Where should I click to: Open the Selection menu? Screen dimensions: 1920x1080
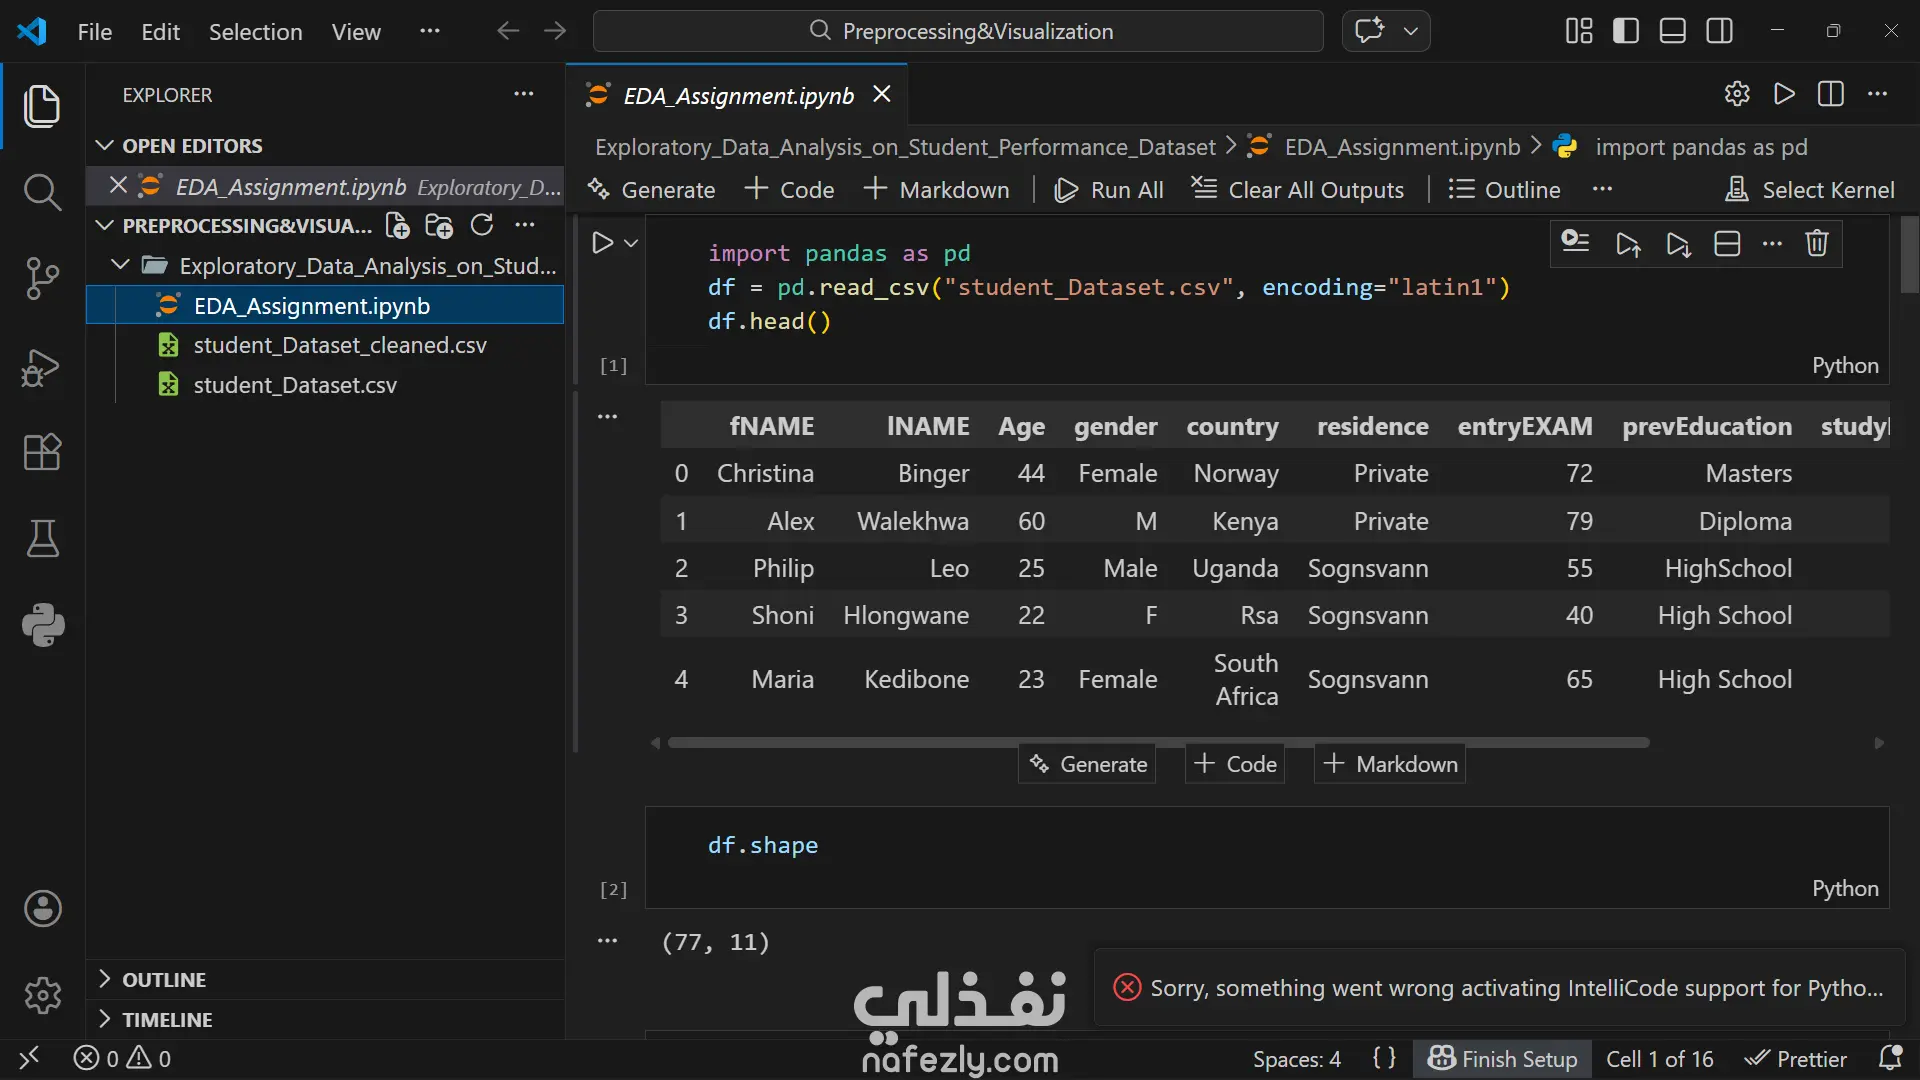point(255,32)
